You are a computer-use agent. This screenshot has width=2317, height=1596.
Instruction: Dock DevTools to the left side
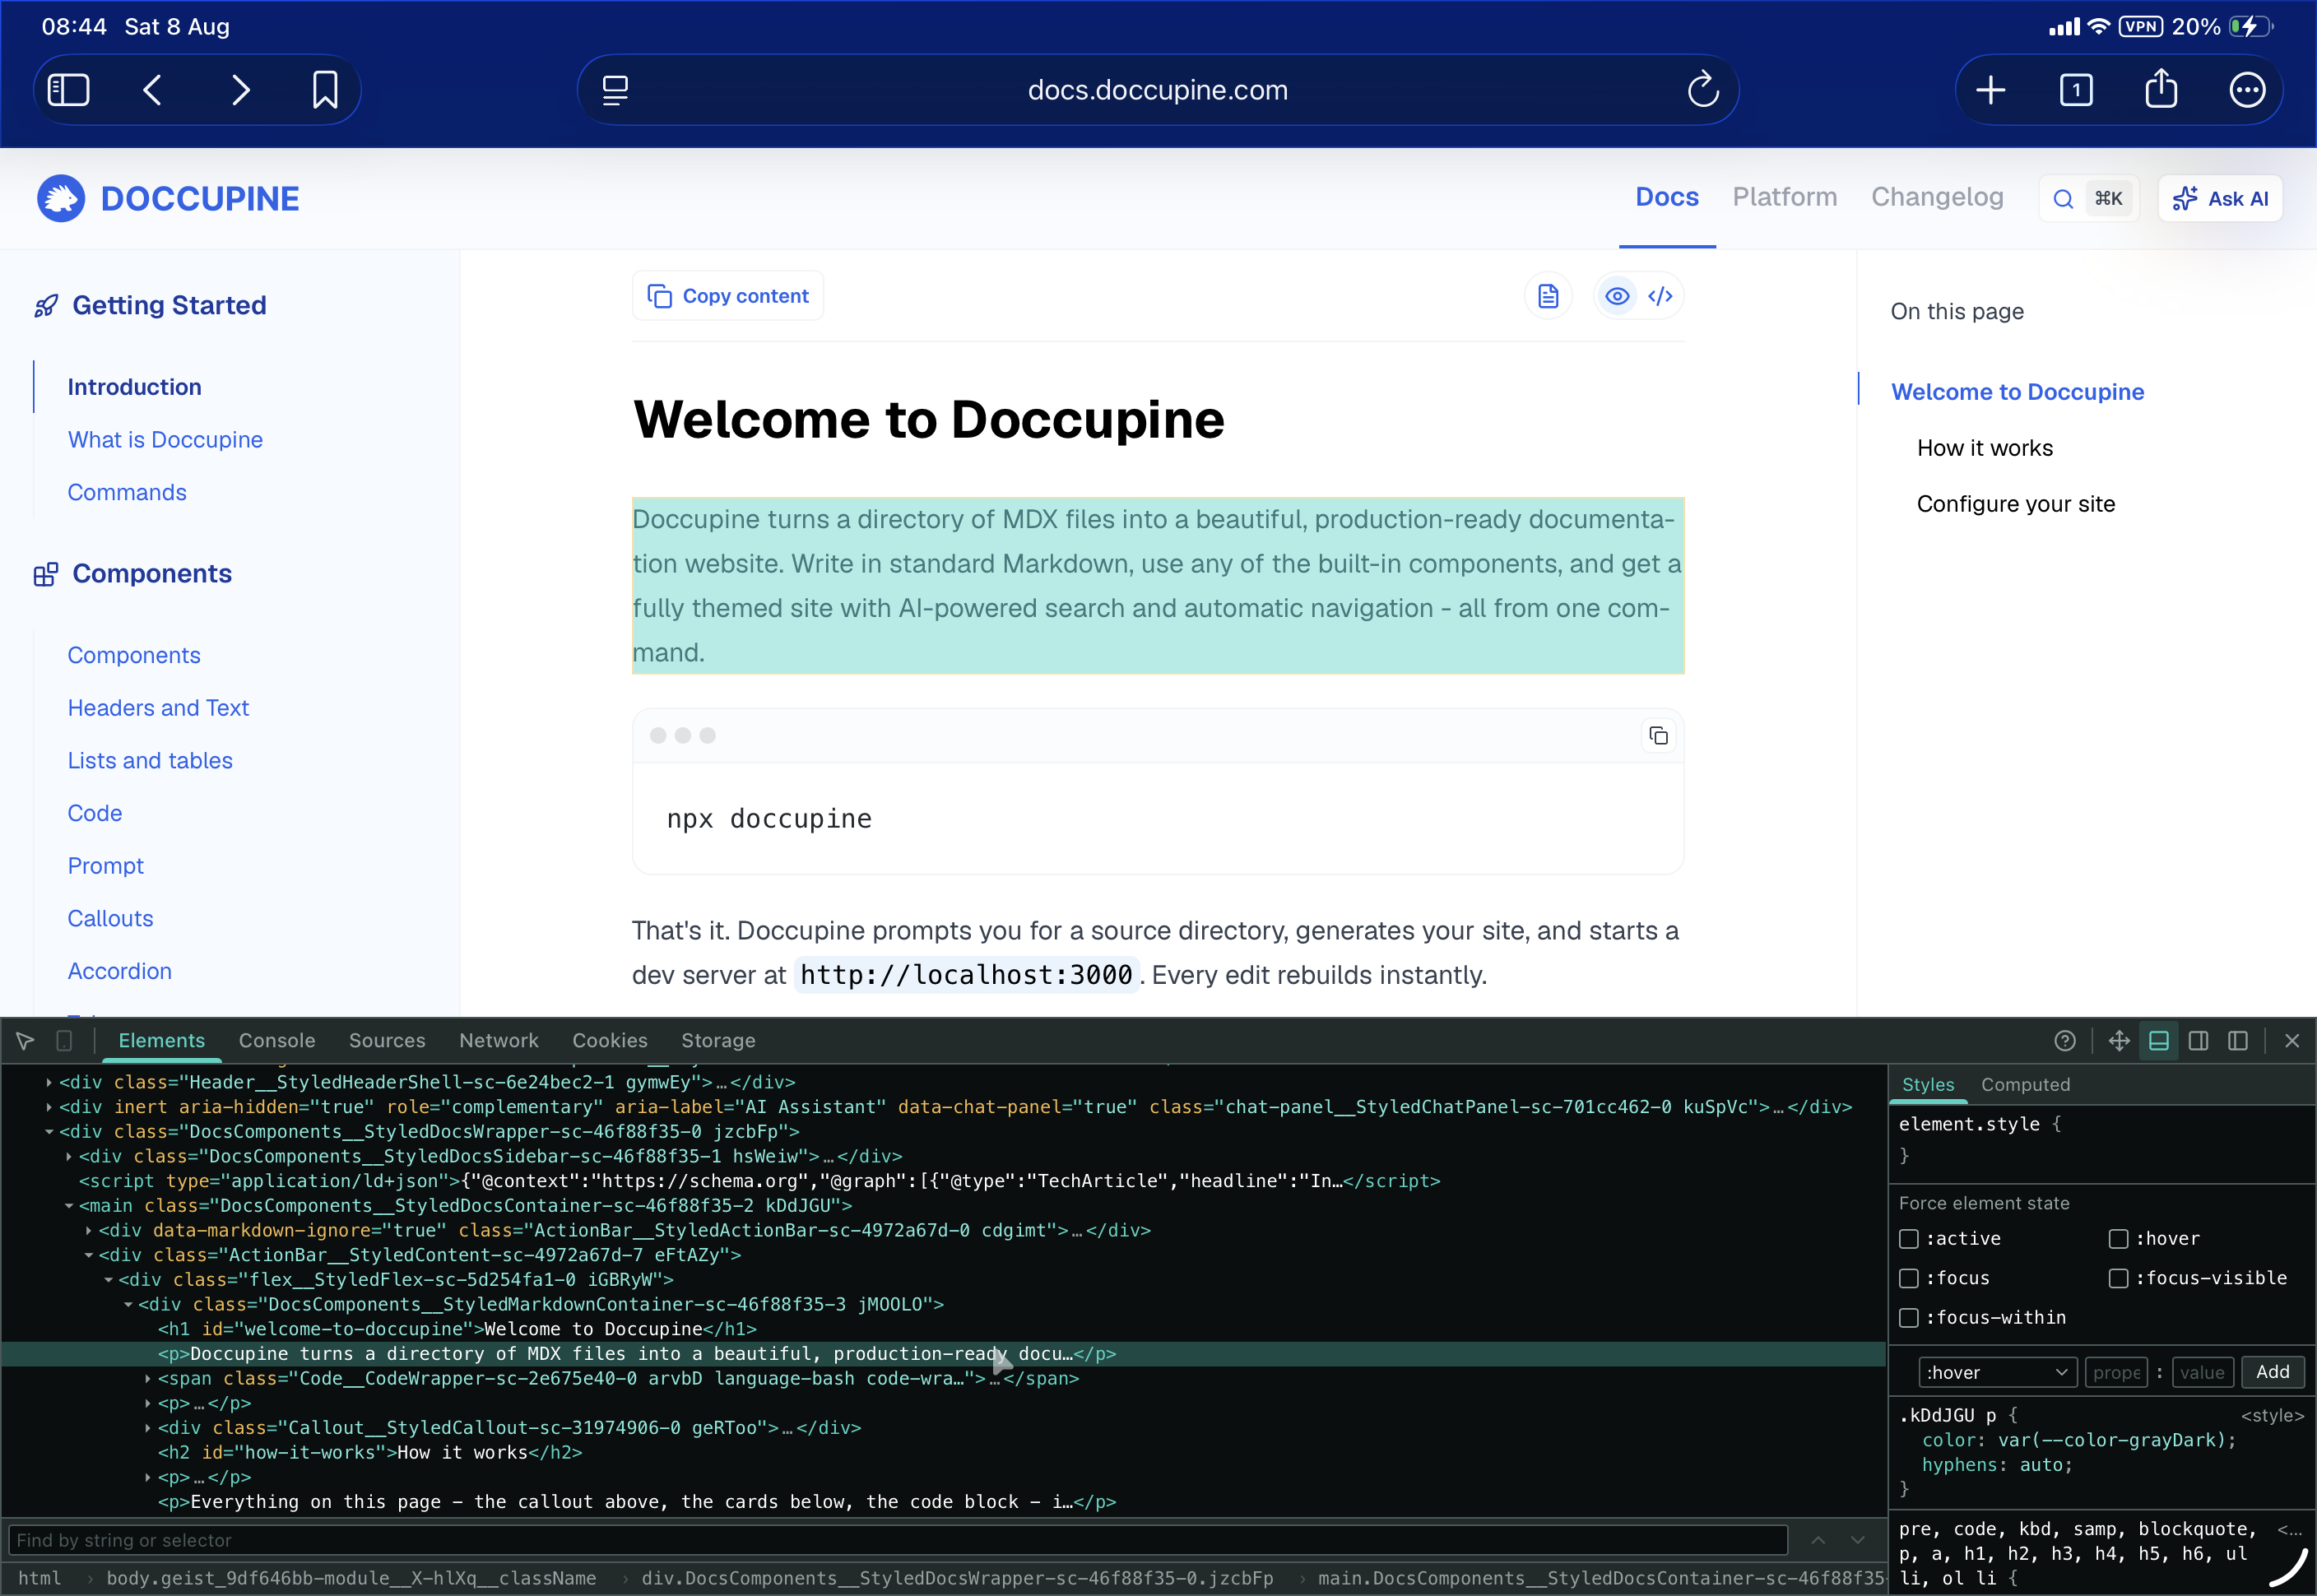(2238, 1041)
